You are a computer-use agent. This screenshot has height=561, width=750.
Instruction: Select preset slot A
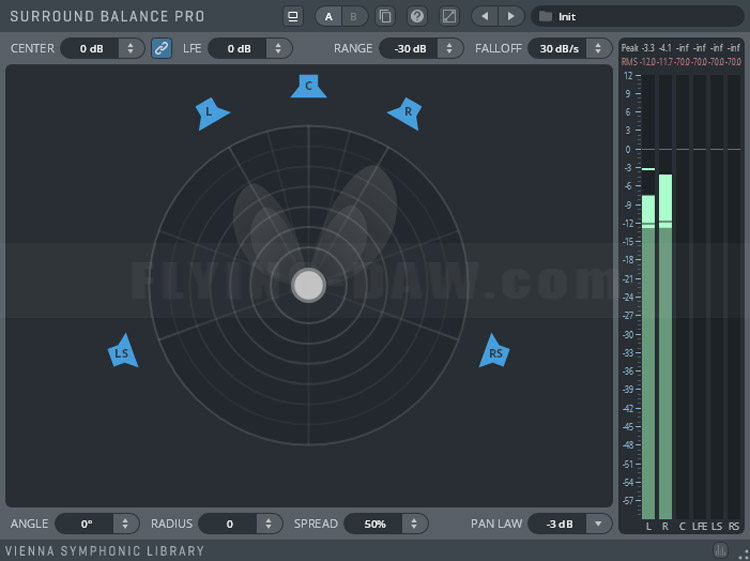(329, 17)
